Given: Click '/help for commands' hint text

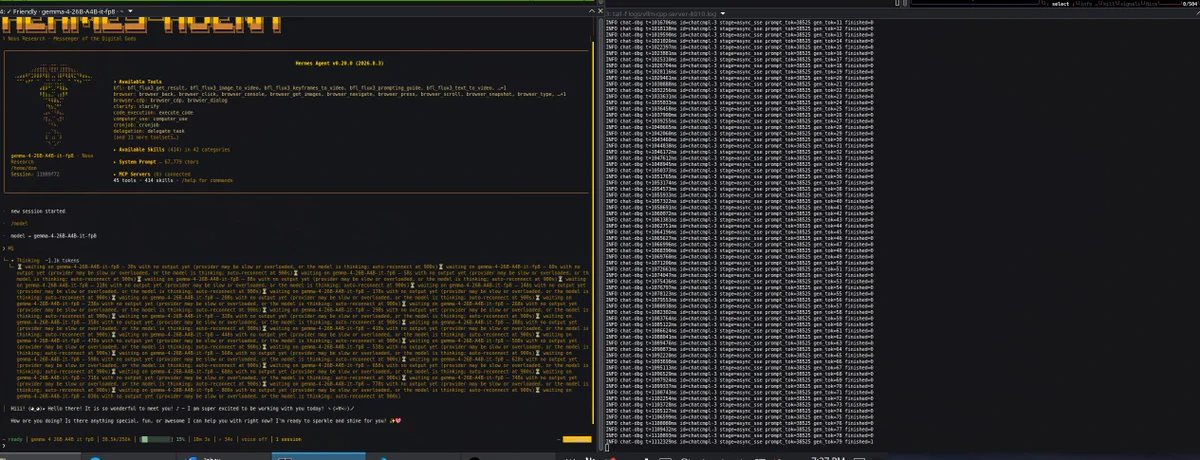Looking at the screenshot, I should (206, 180).
